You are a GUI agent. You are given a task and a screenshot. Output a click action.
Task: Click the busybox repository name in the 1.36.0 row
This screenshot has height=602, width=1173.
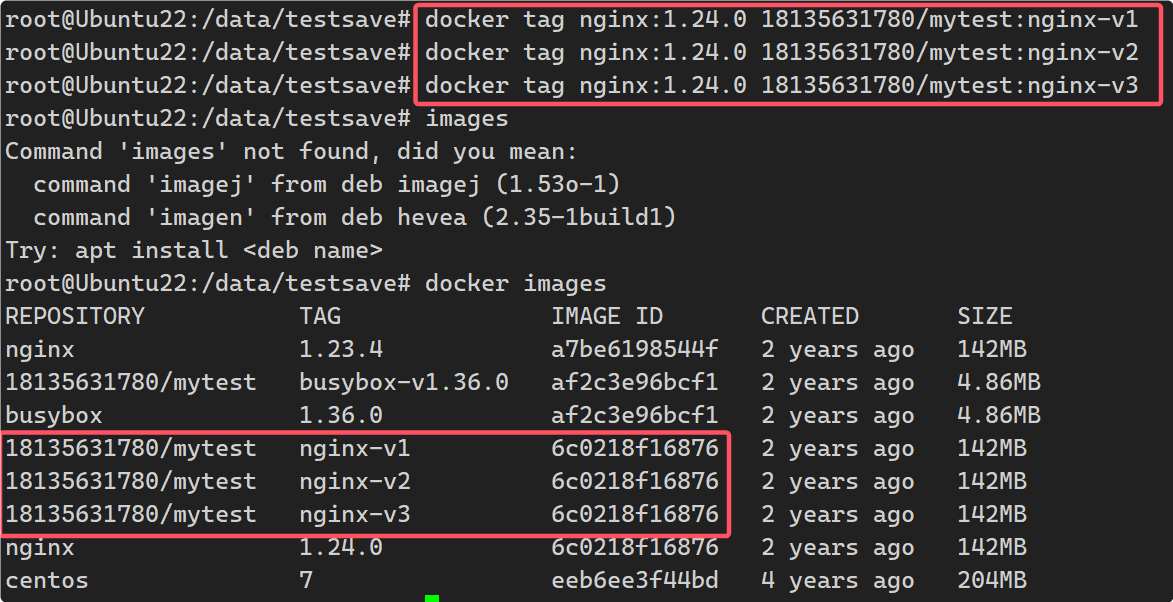(x=54, y=415)
